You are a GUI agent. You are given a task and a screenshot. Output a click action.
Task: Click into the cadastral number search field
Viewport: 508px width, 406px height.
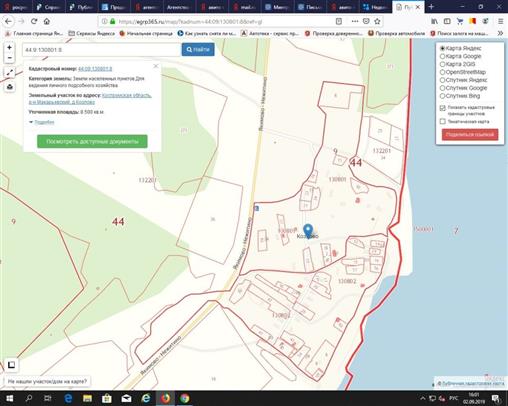point(101,50)
